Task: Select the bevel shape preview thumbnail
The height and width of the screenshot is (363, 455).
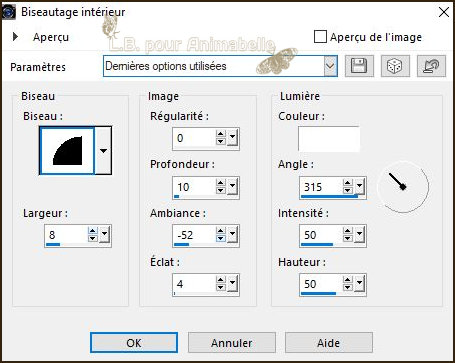Action: 67,150
